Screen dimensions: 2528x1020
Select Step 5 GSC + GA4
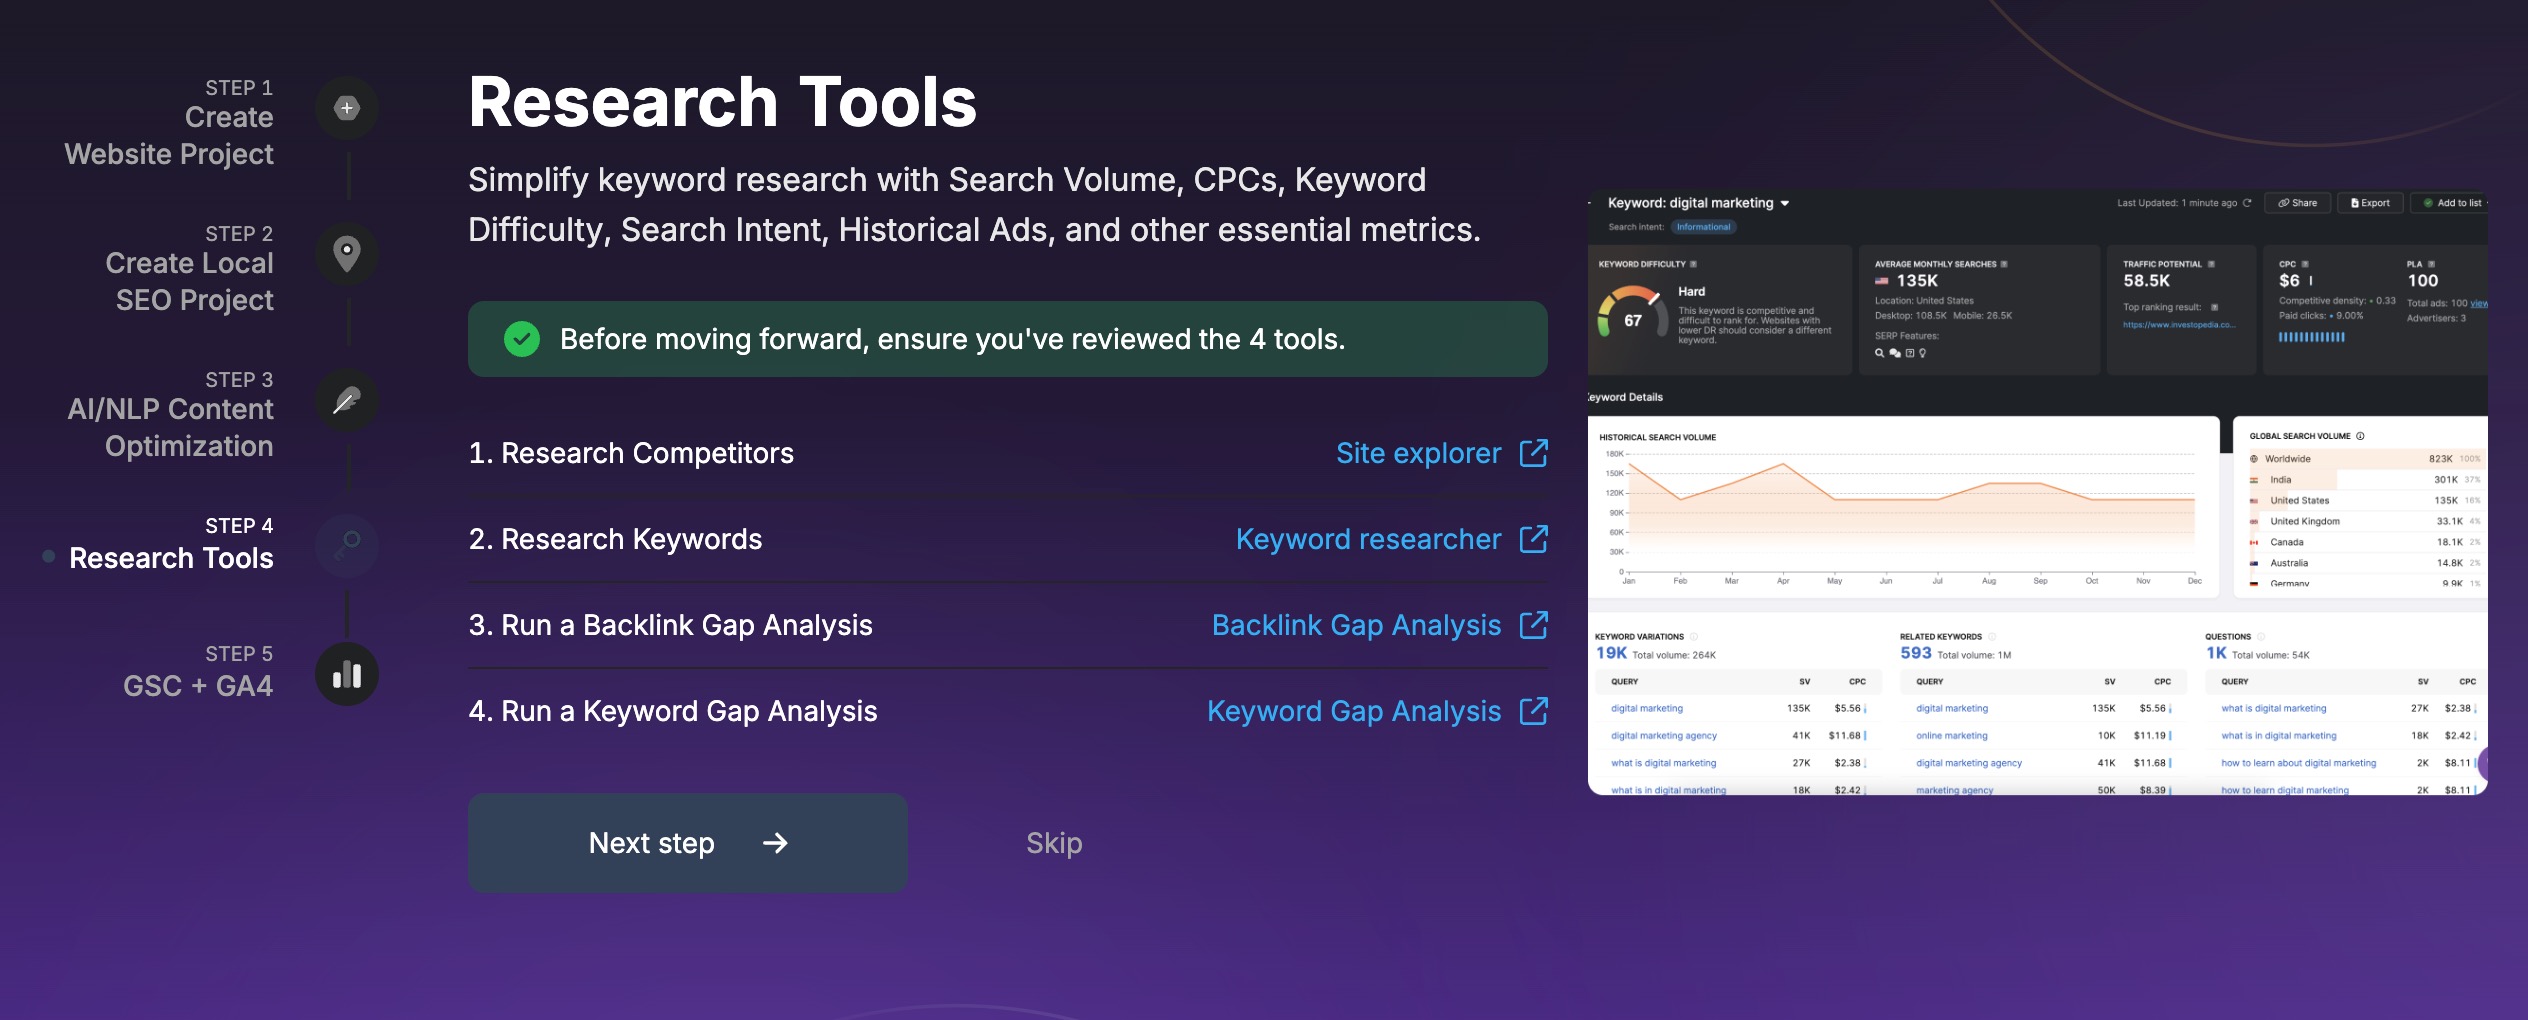(x=198, y=670)
